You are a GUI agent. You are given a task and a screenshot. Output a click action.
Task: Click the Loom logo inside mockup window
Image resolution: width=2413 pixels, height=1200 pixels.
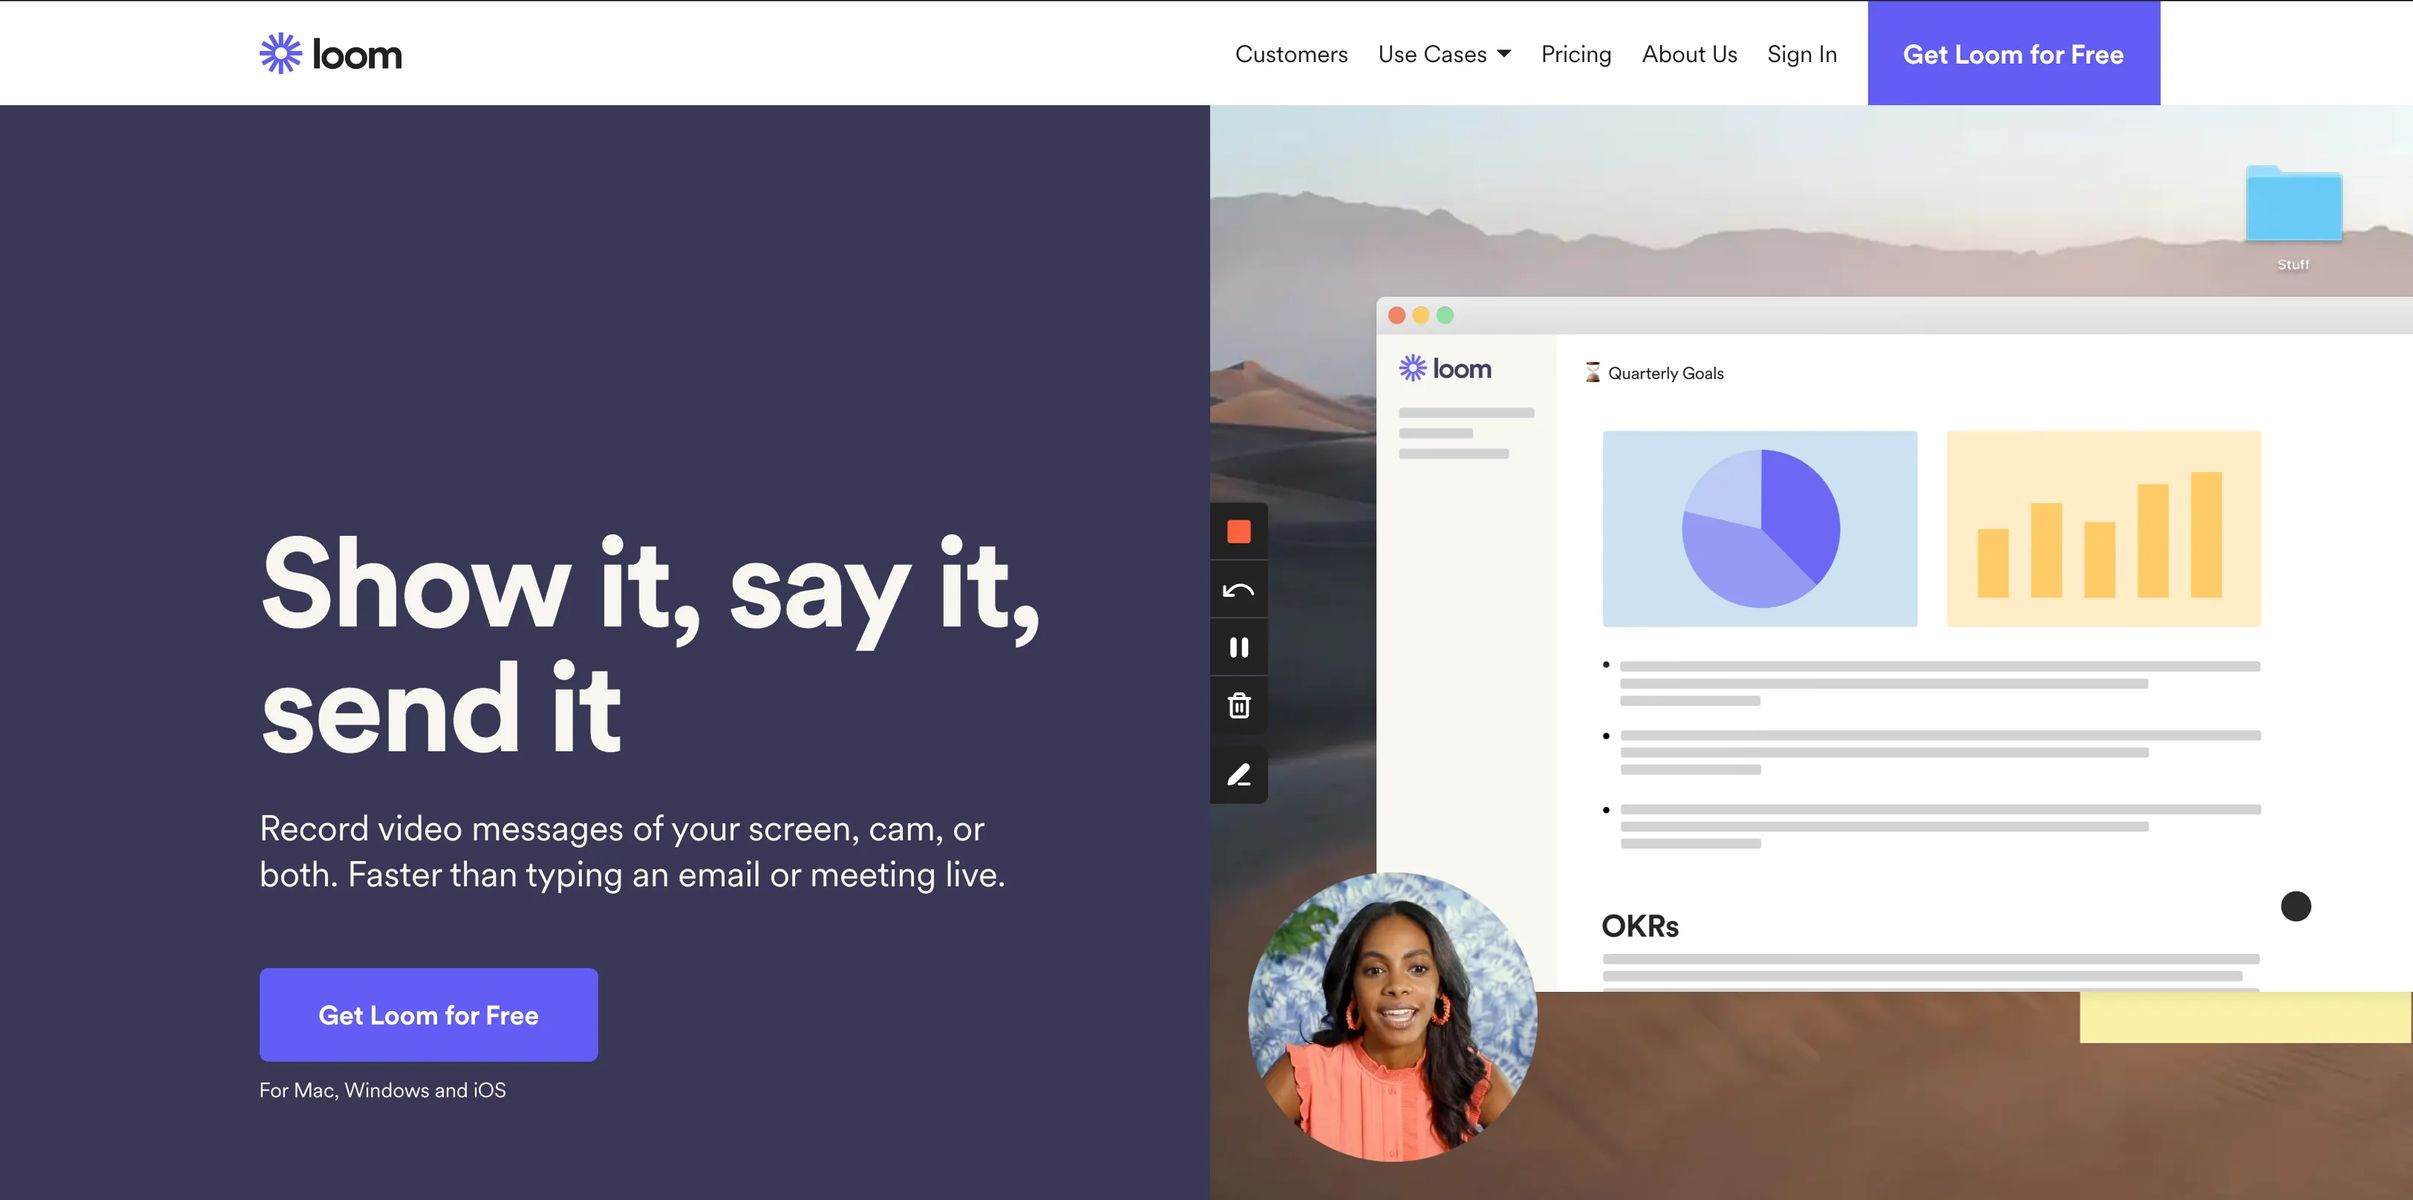[x=1445, y=369]
